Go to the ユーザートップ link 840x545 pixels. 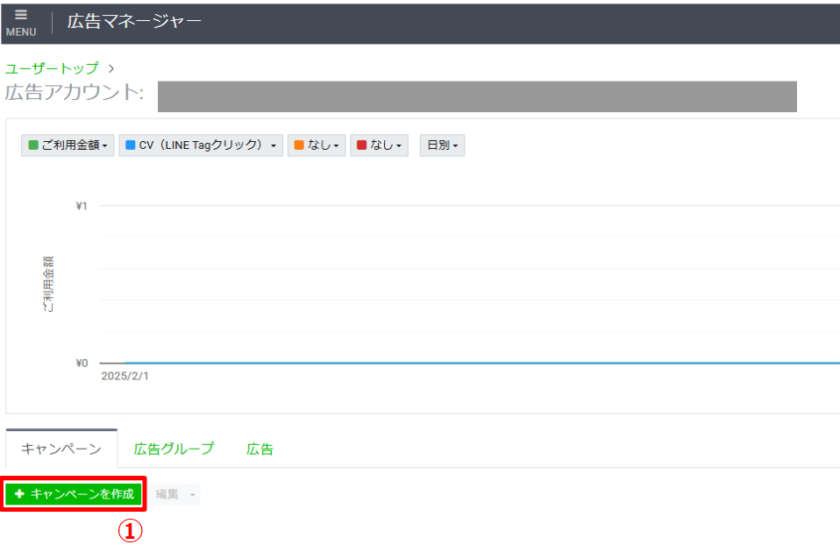click(x=52, y=68)
